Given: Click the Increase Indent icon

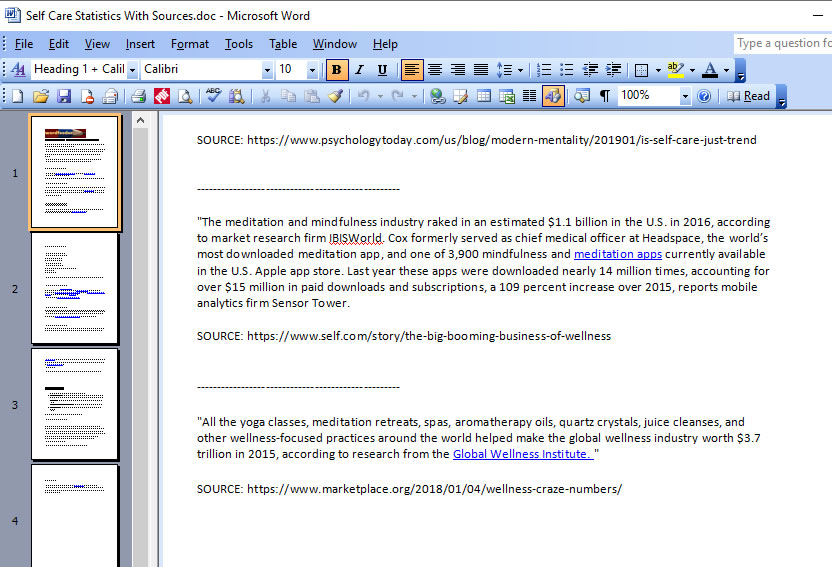Looking at the screenshot, I should click(613, 69).
